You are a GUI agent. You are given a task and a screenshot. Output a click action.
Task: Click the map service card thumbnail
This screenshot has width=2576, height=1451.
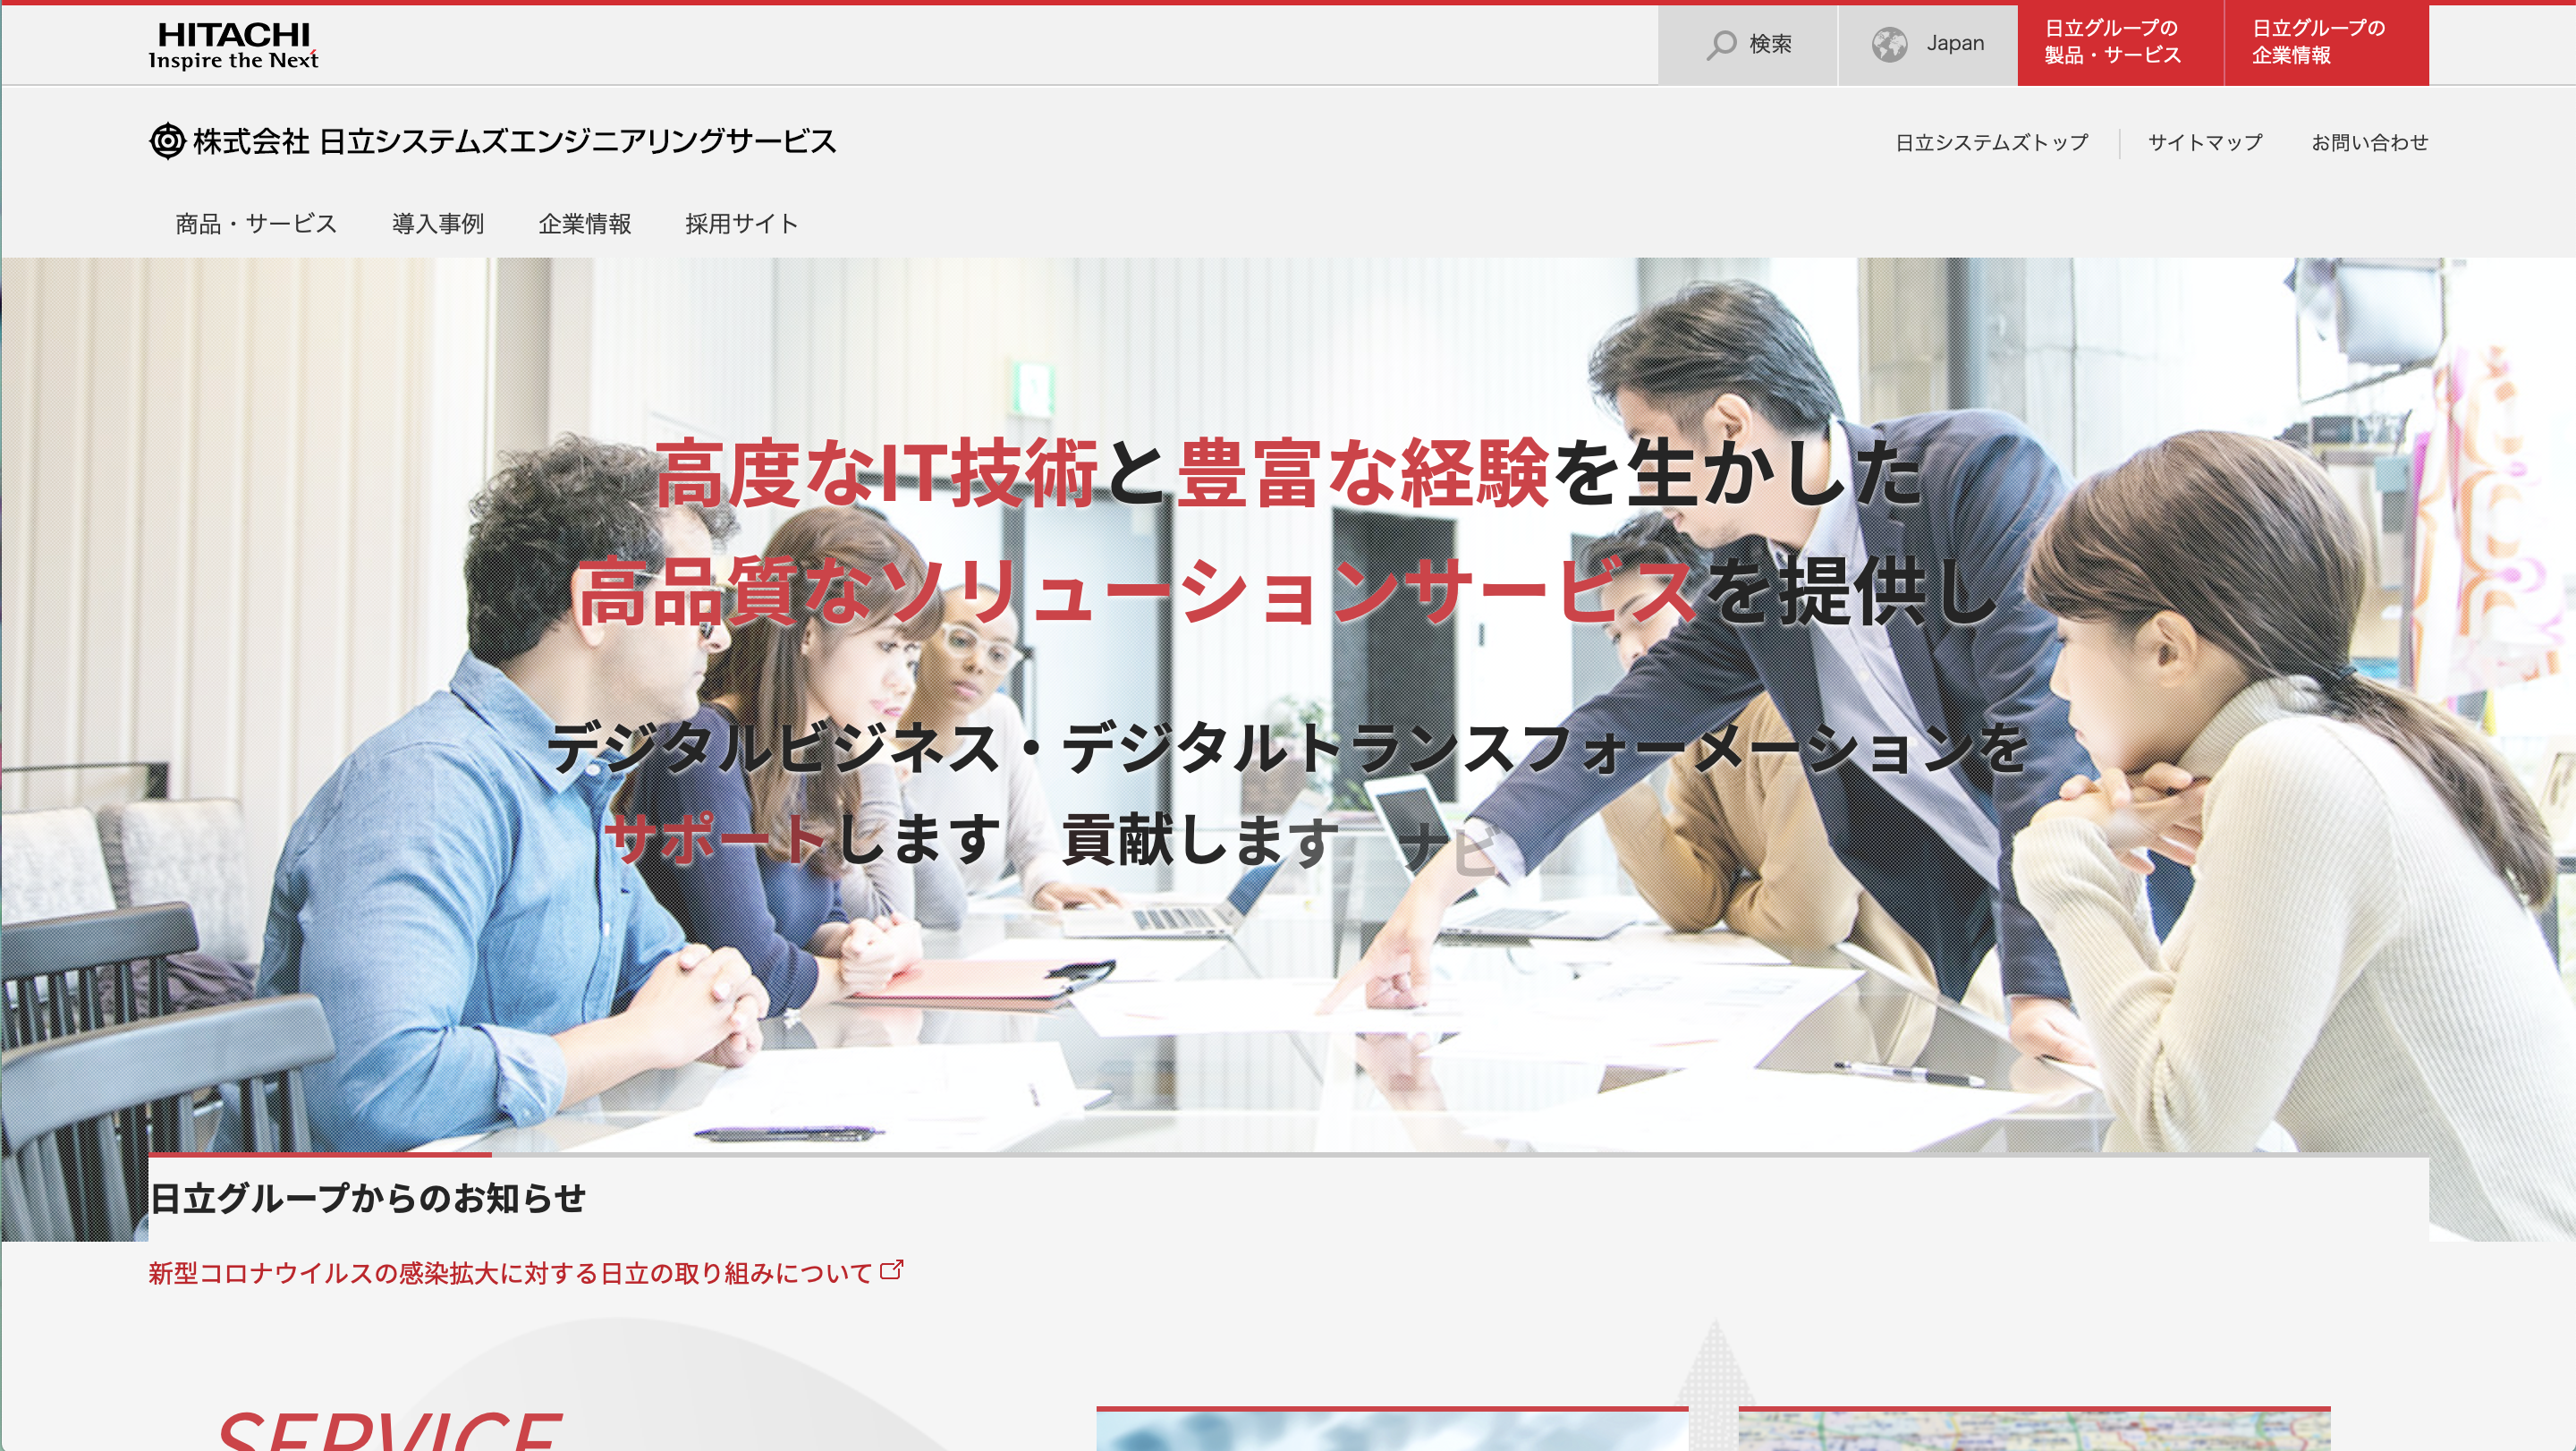[x=2034, y=1429]
